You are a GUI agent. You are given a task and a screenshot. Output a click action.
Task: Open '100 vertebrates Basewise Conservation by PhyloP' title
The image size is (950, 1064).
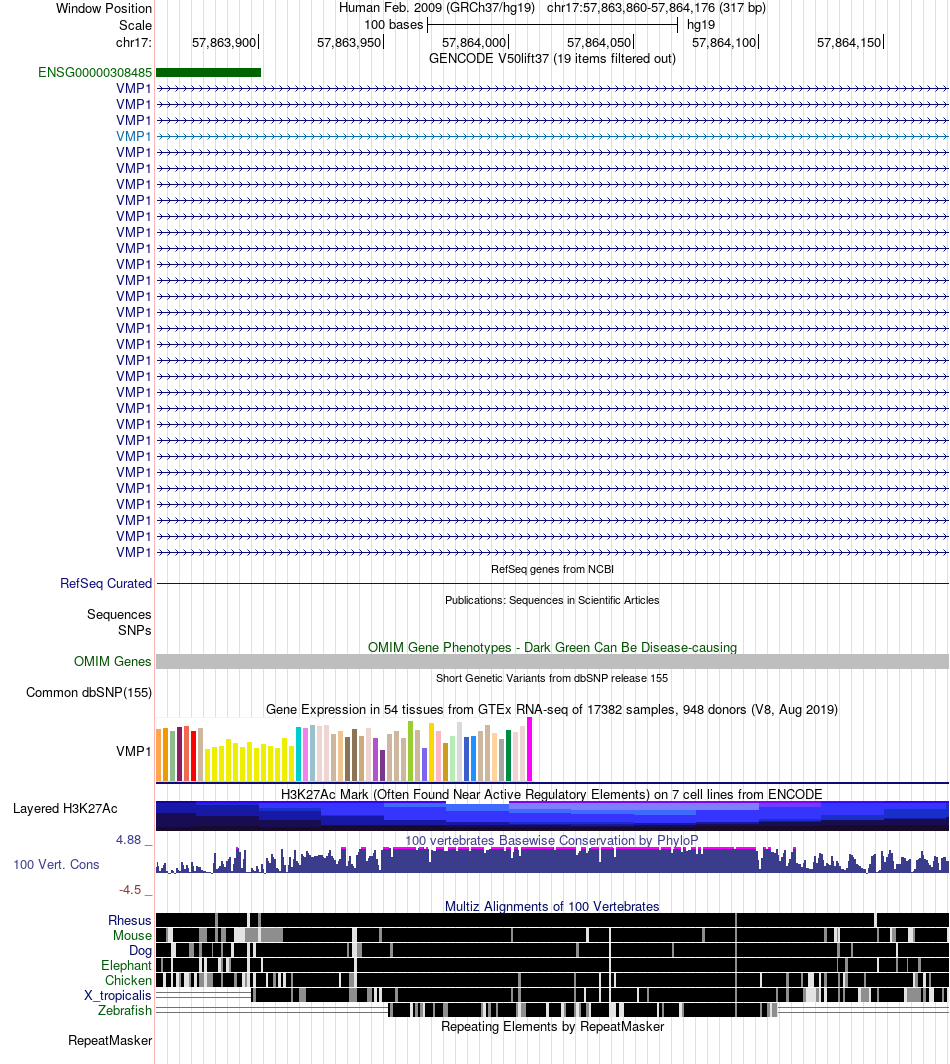pyautogui.click(x=552, y=841)
